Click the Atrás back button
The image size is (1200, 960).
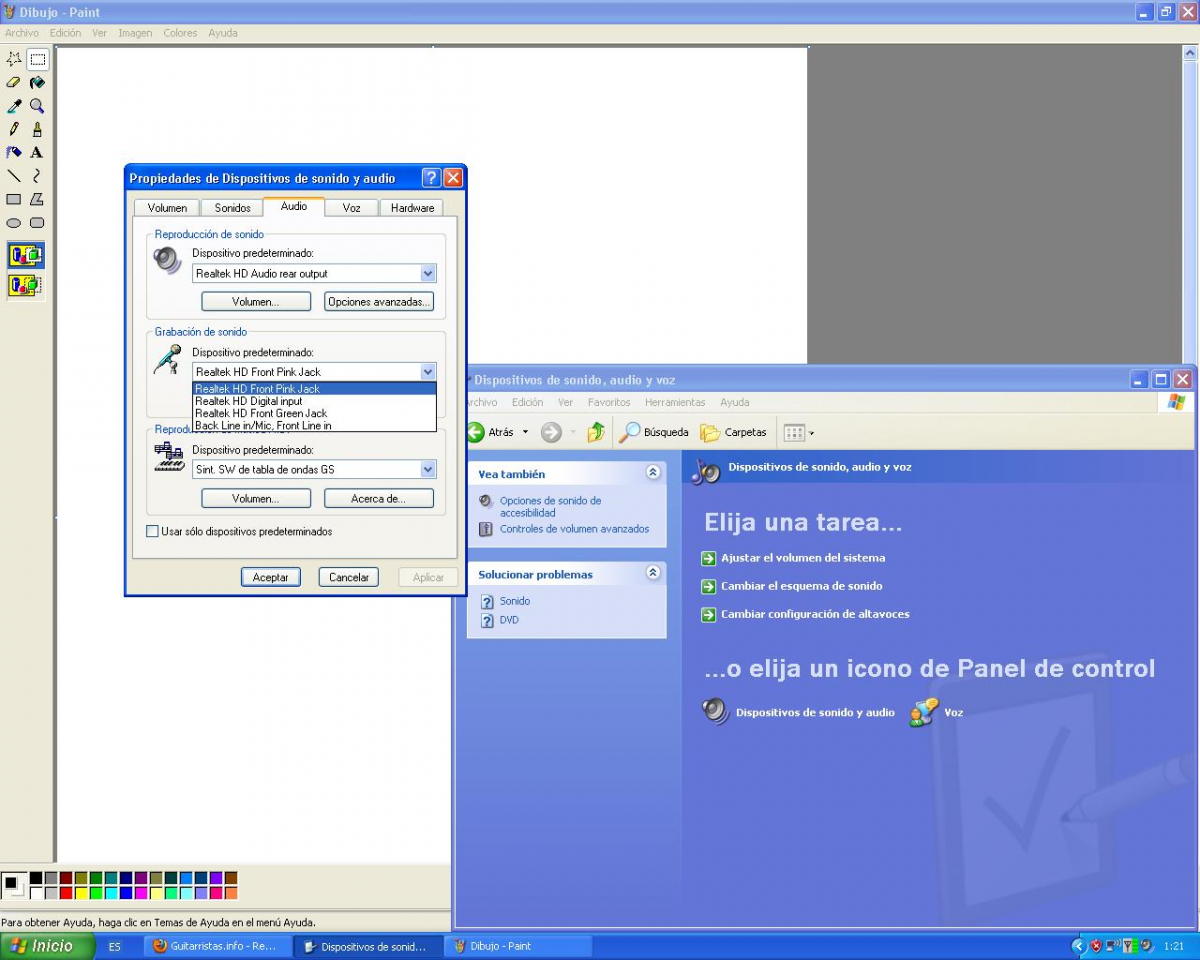[x=491, y=432]
